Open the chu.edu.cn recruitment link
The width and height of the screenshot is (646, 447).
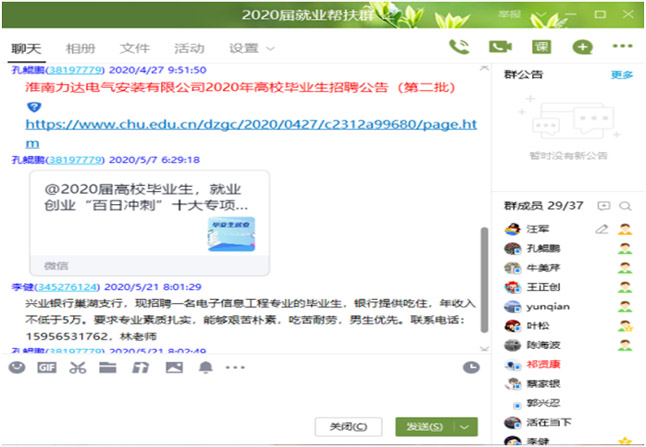[x=250, y=126]
